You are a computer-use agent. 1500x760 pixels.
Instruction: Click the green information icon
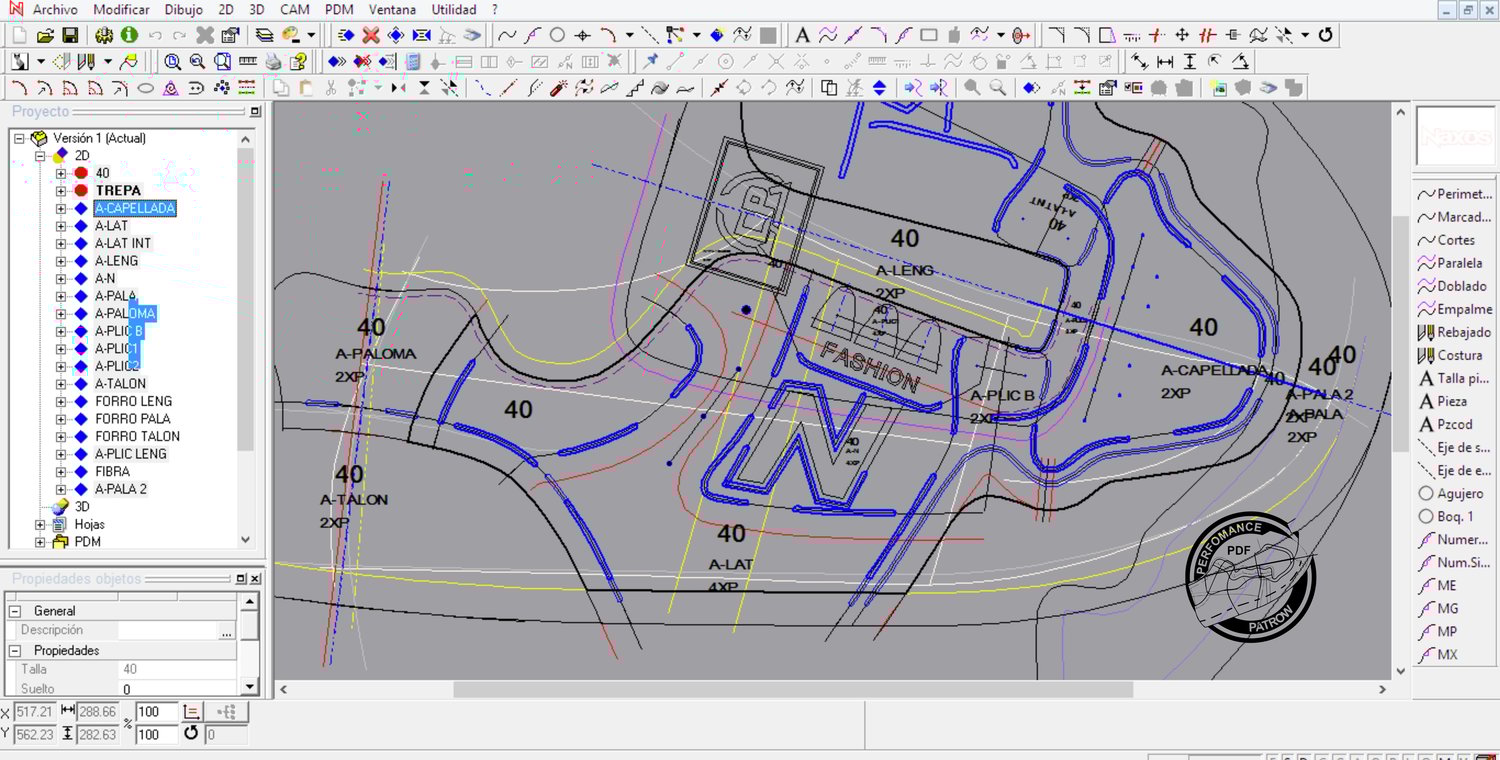point(129,35)
